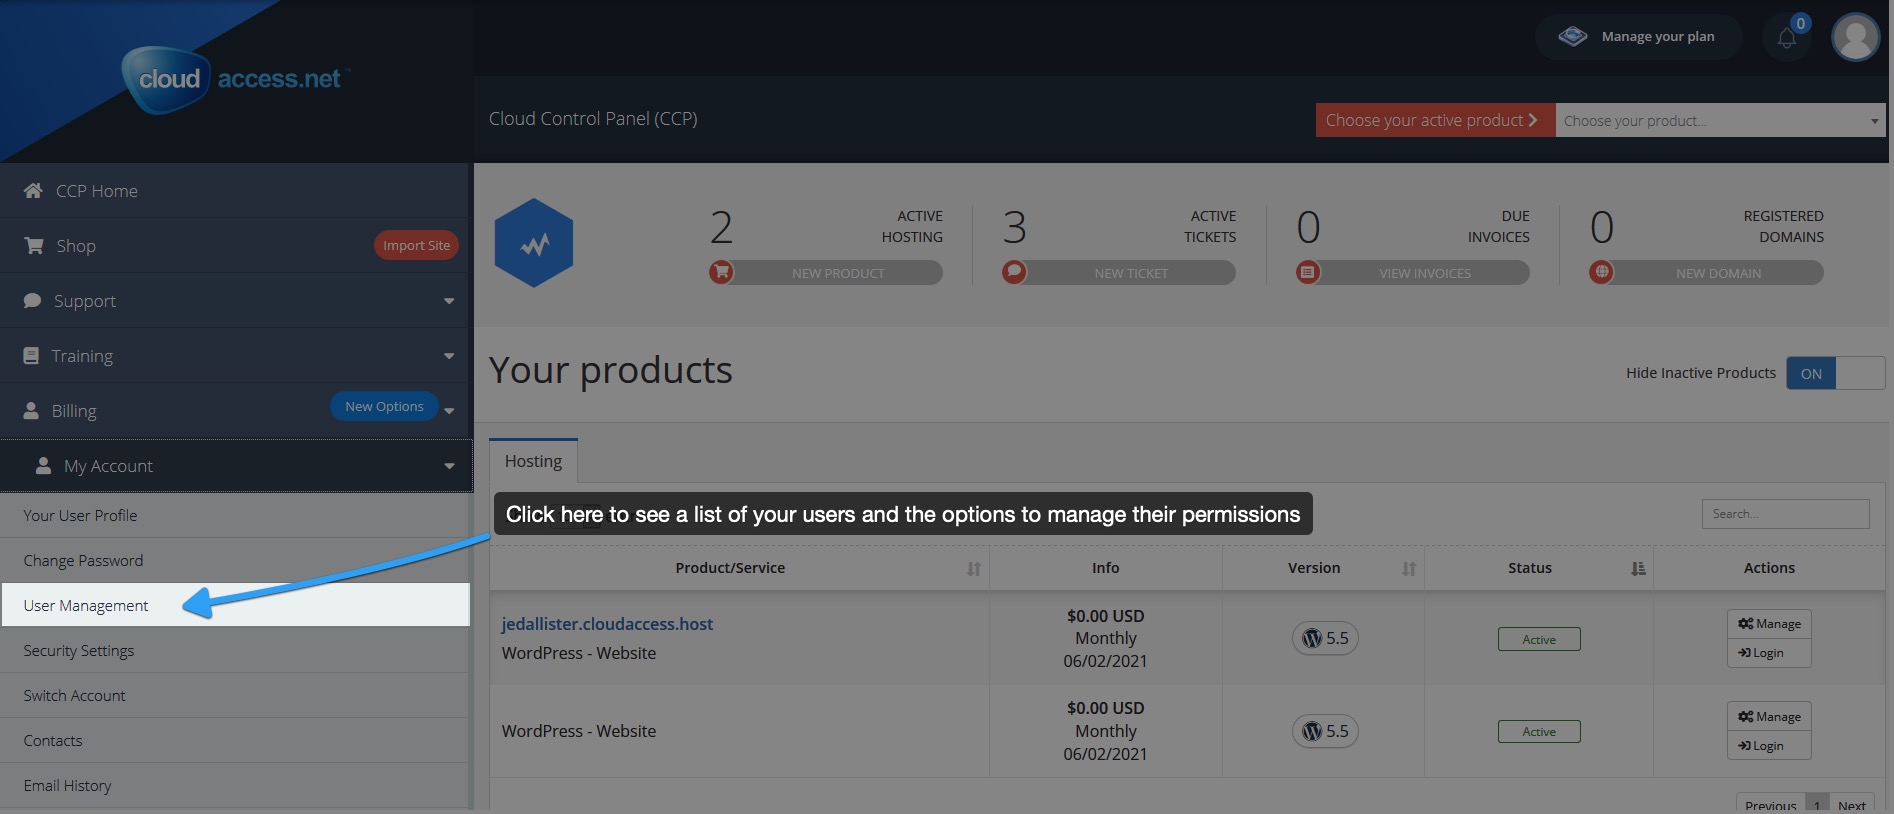
Task: Click the New Options badge
Action: tap(384, 406)
